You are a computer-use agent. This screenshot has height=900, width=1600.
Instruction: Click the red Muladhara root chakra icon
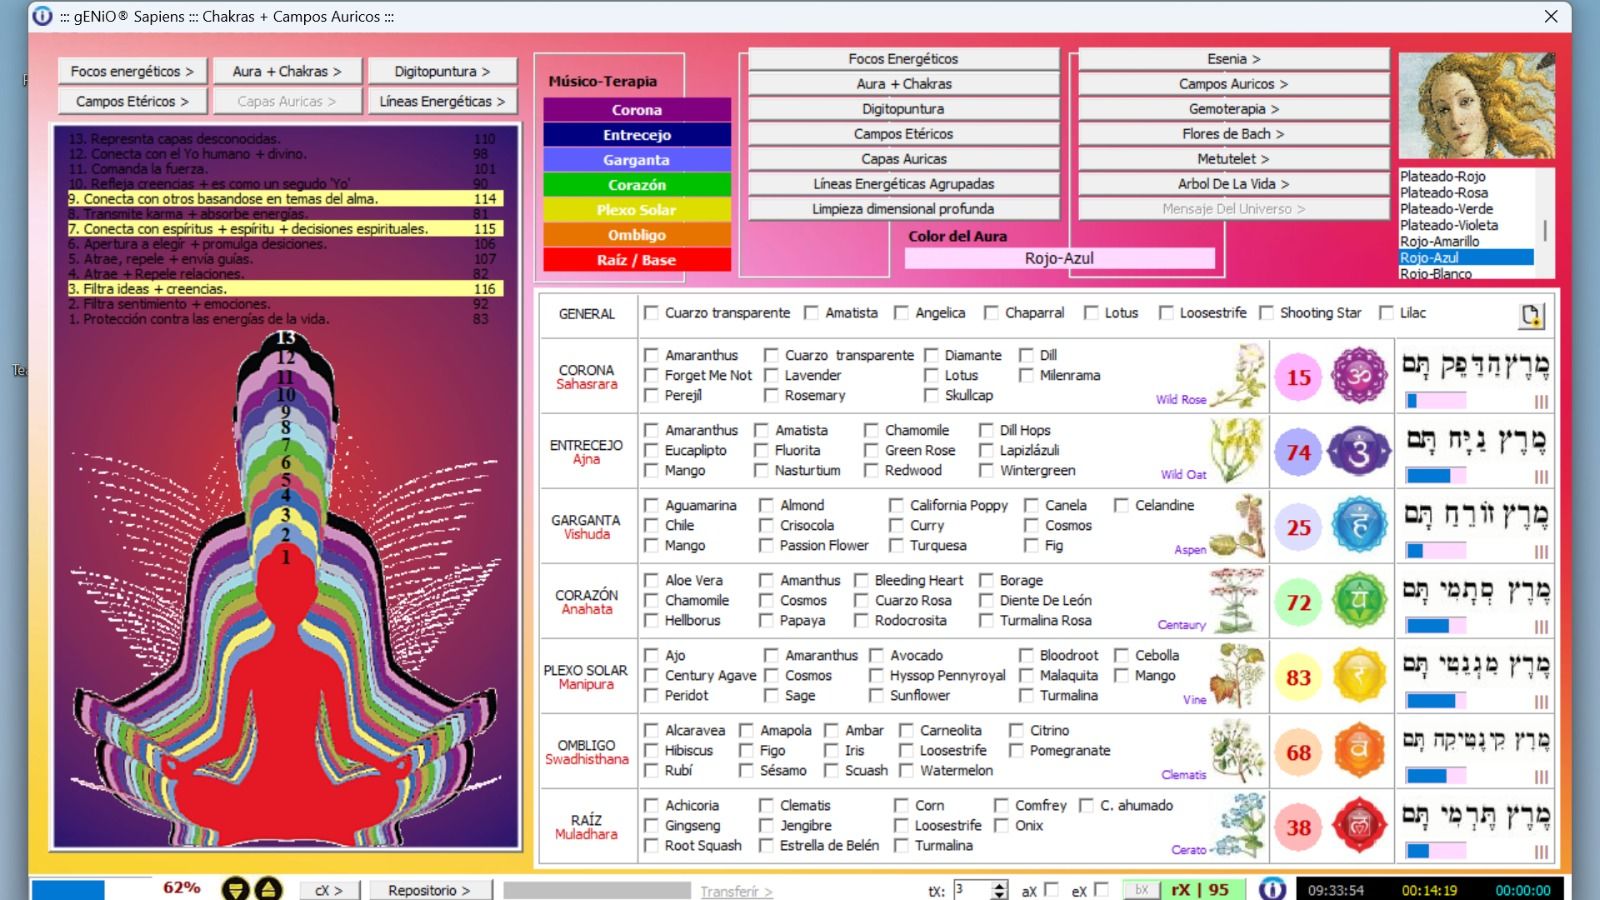[x=1359, y=827]
